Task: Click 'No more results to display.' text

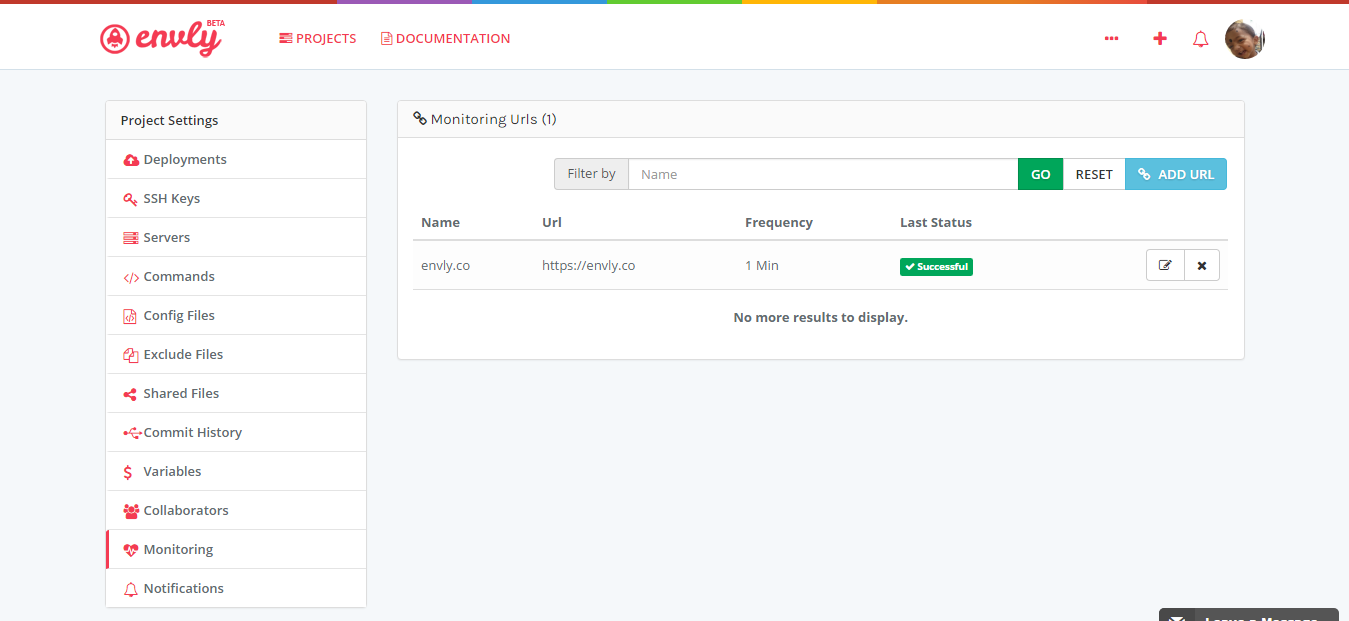Action: (x=821, y=318)
